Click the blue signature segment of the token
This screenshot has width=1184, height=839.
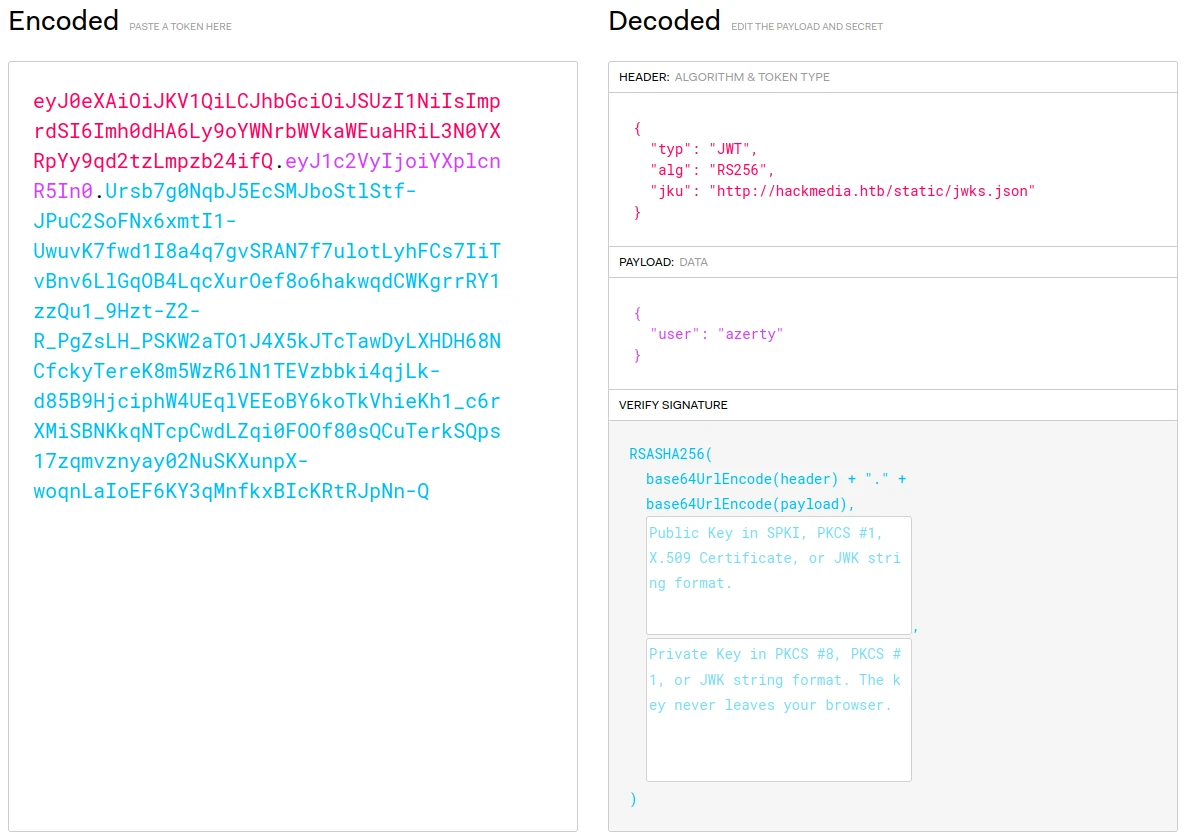coord(267,342)
